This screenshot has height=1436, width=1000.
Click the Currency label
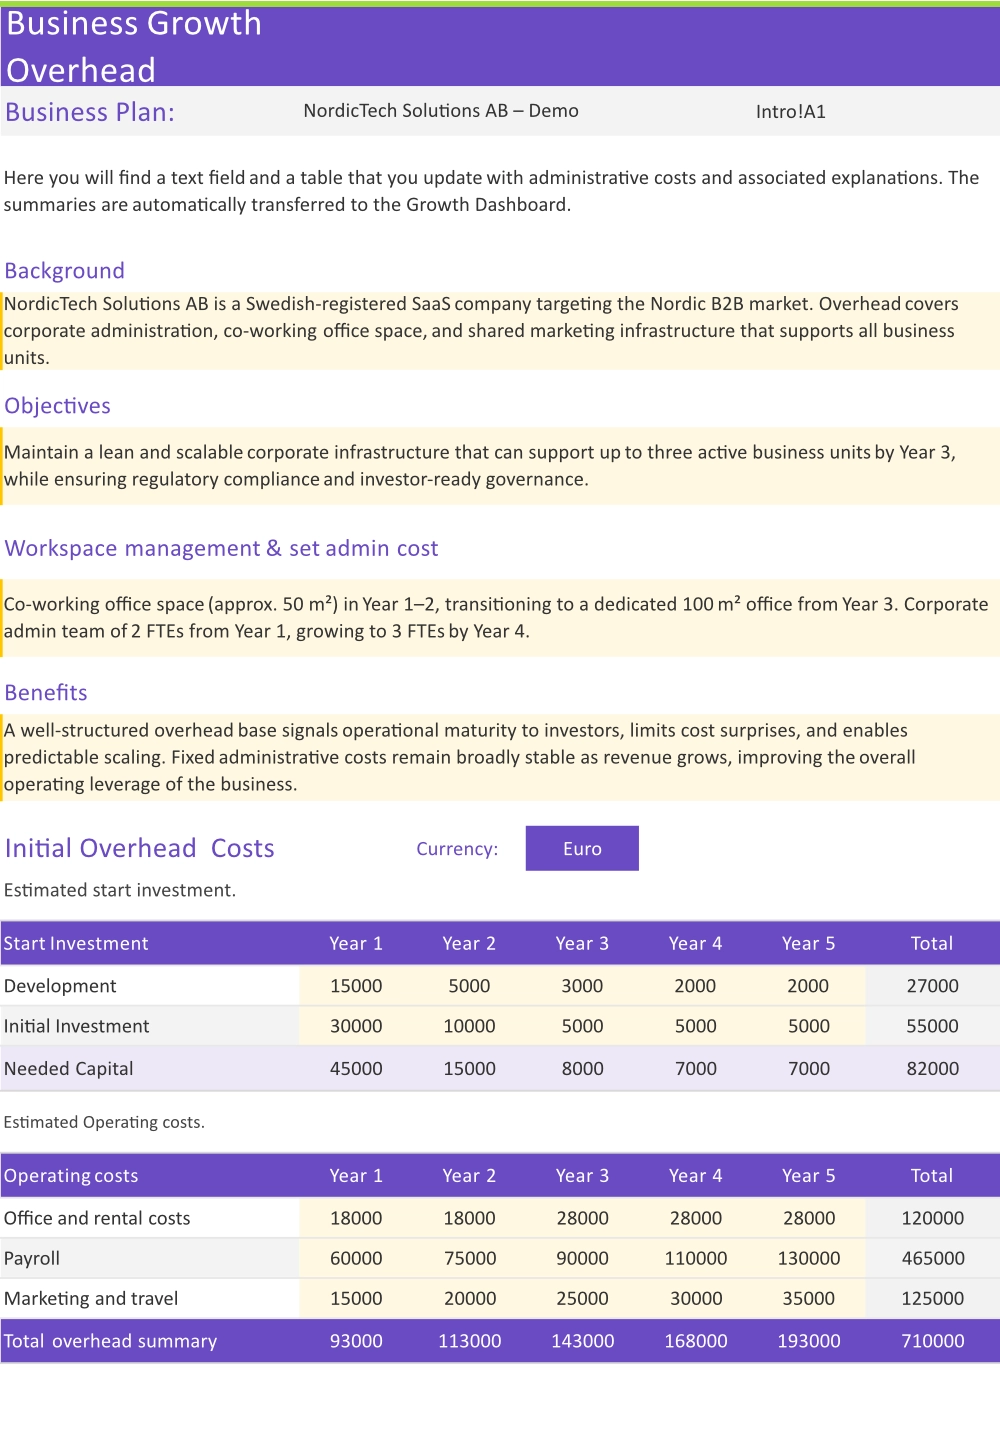pos(457,849)
